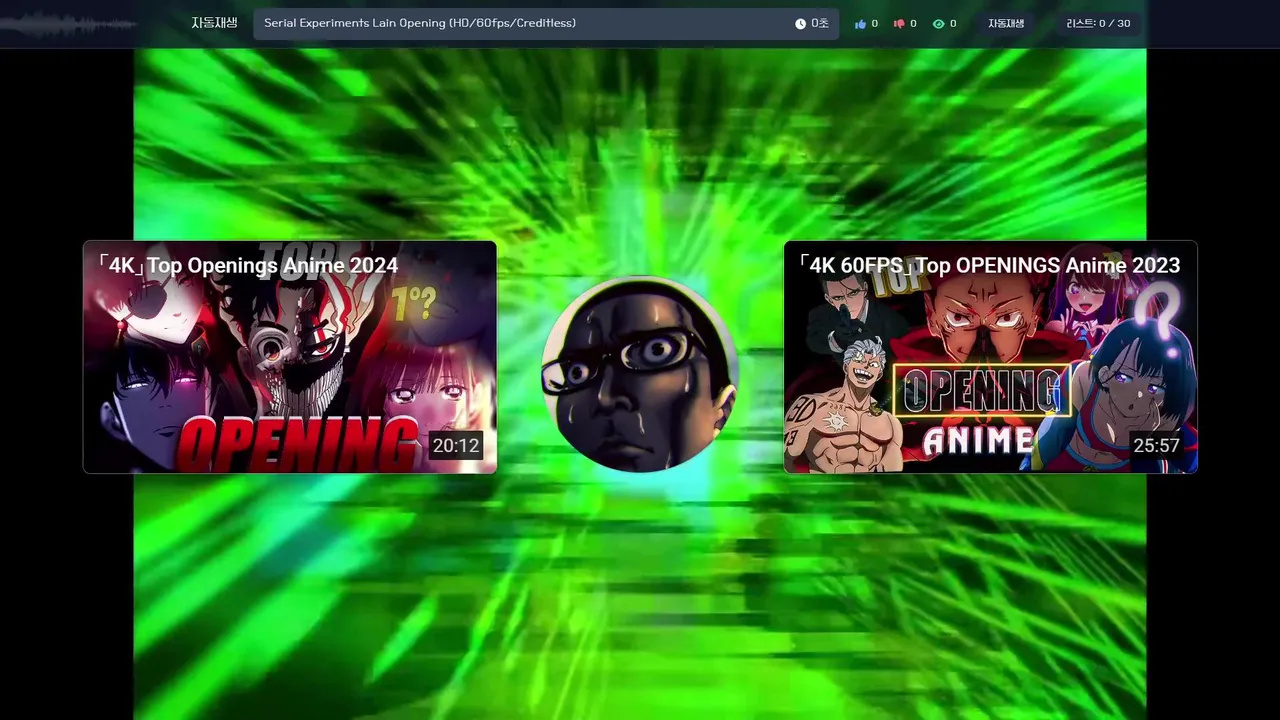
Task: Click the green eye views icon
Action: point(938,24)
